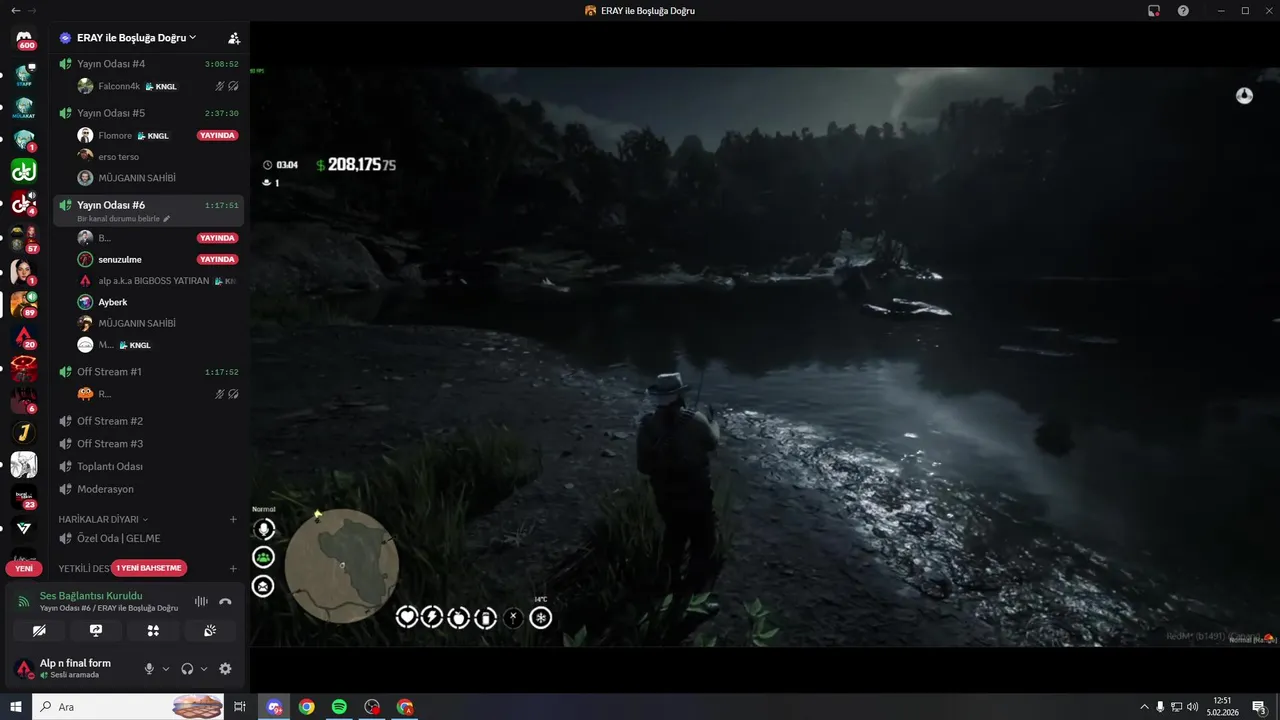Join Off Stream #1 voice channel
Screen dimensions: 1280x720
(x=148, y=372)
